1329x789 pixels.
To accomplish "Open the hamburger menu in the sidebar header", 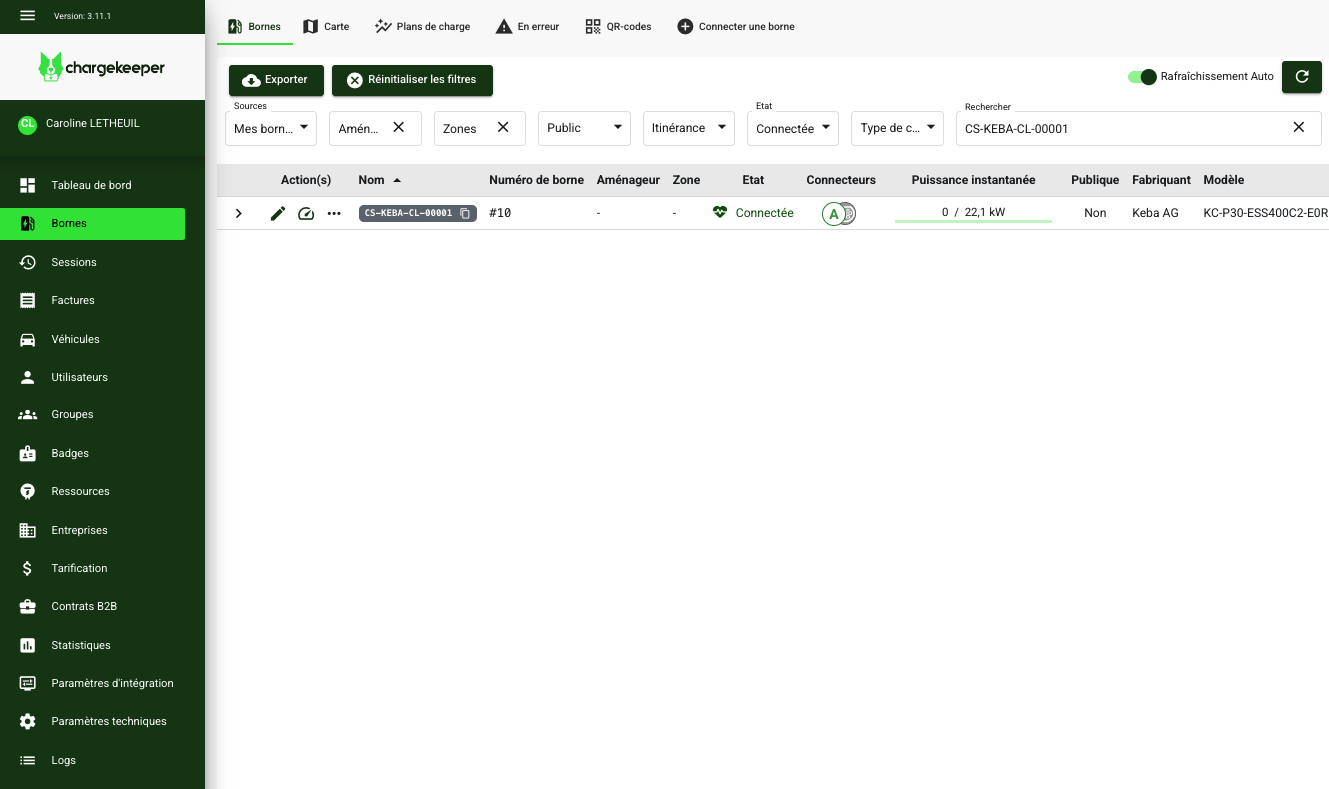I will (27, 15).
